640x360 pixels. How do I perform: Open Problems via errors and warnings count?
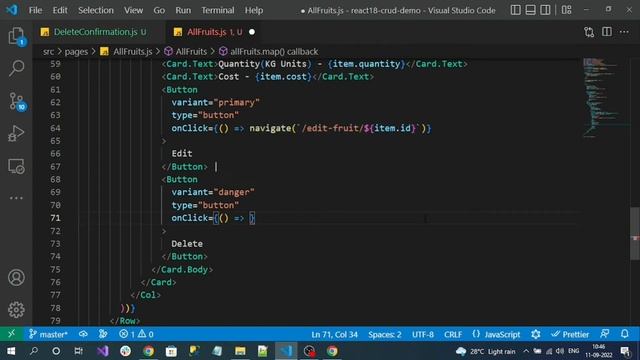coord(136,334)
